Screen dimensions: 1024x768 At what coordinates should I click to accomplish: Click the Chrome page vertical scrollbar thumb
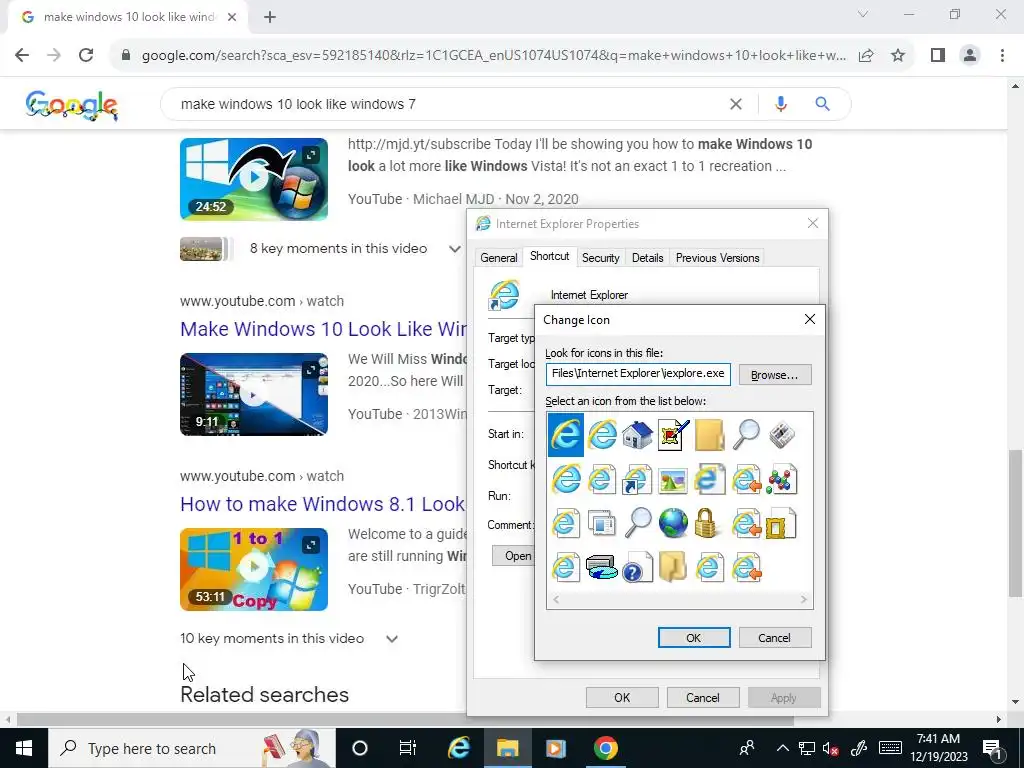pyautogui.click(x=1016, y=522)
